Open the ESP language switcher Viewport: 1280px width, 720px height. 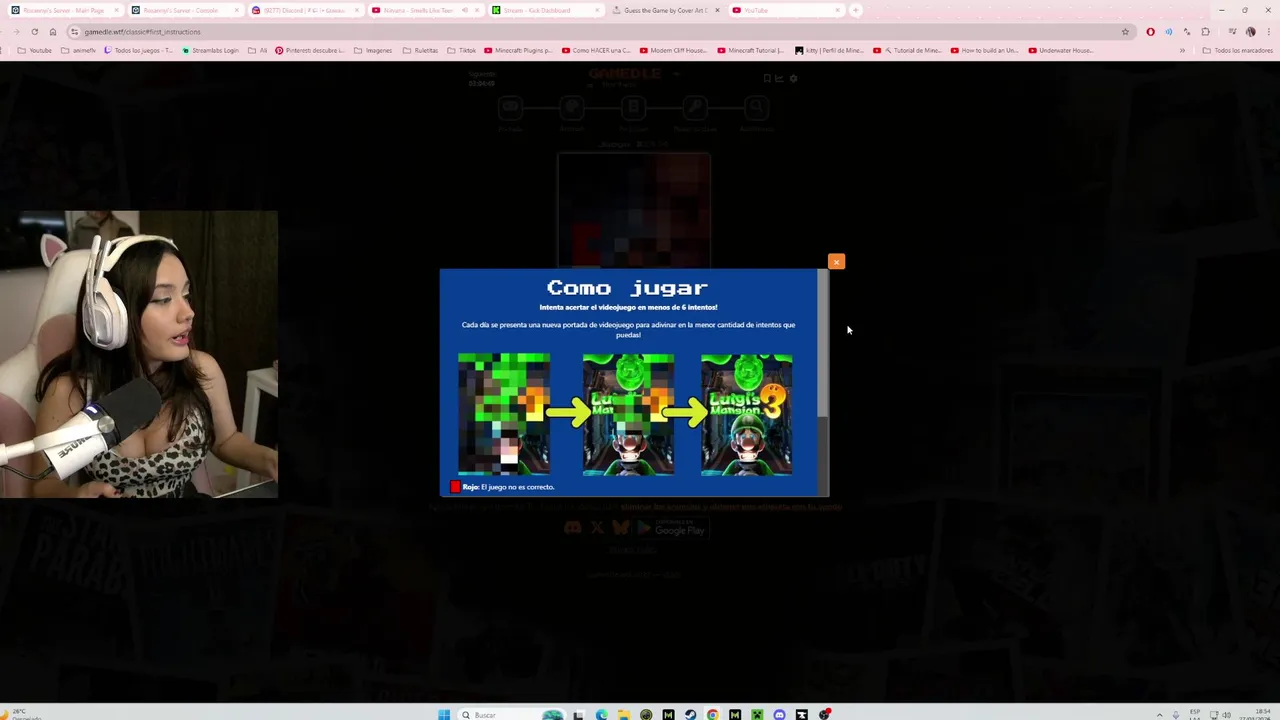coord(1194,714)
